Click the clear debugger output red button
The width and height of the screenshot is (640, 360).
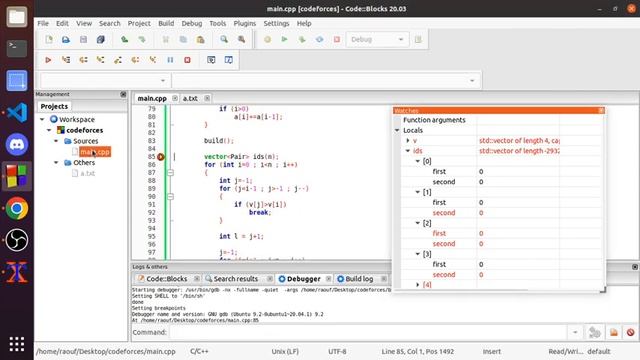tap(631, 332)
